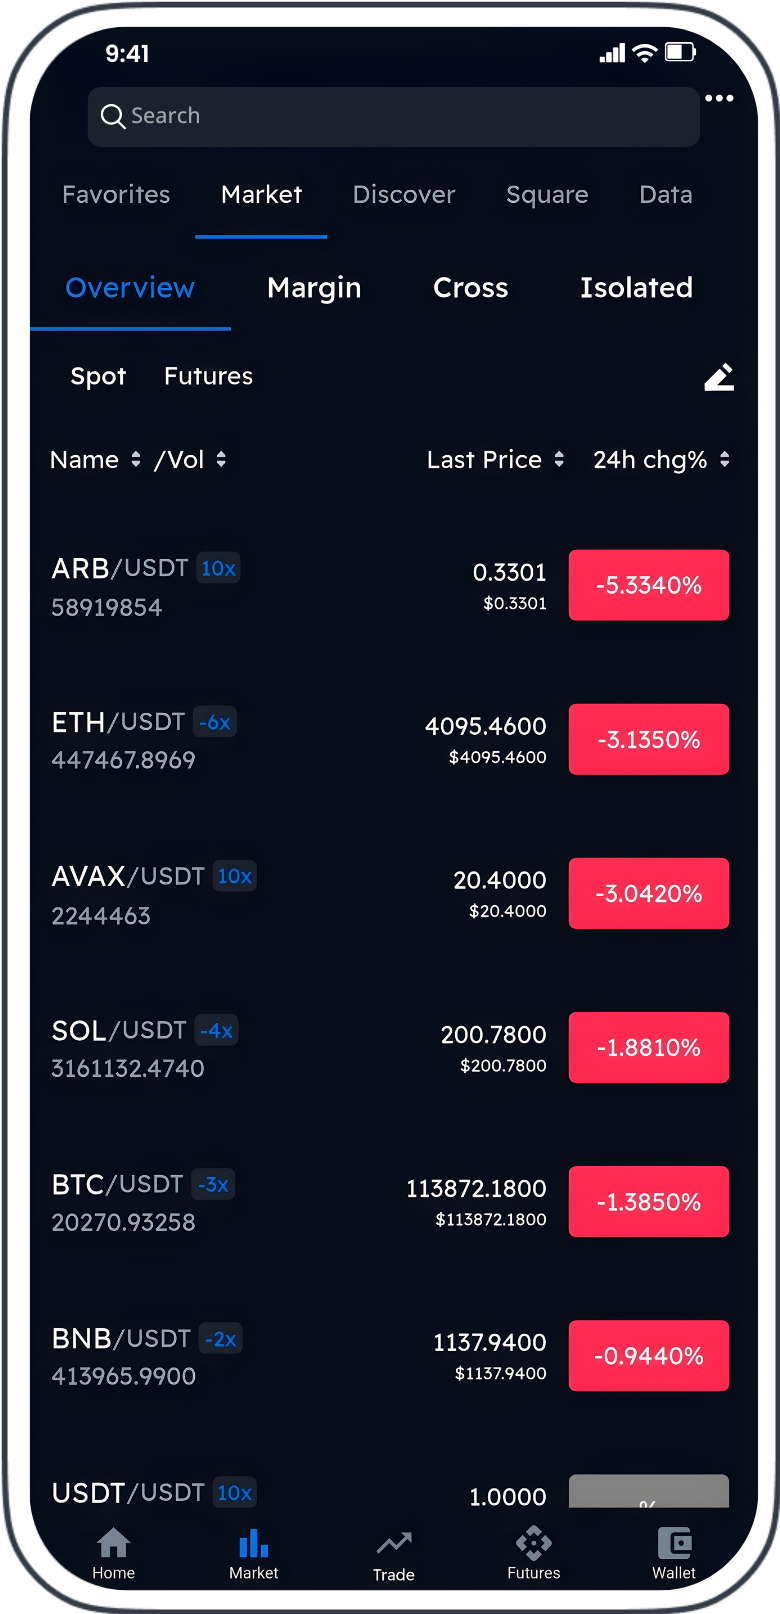Sort list by Name arrows
The height and width of the screenshot is (1614, 780).
136,459
